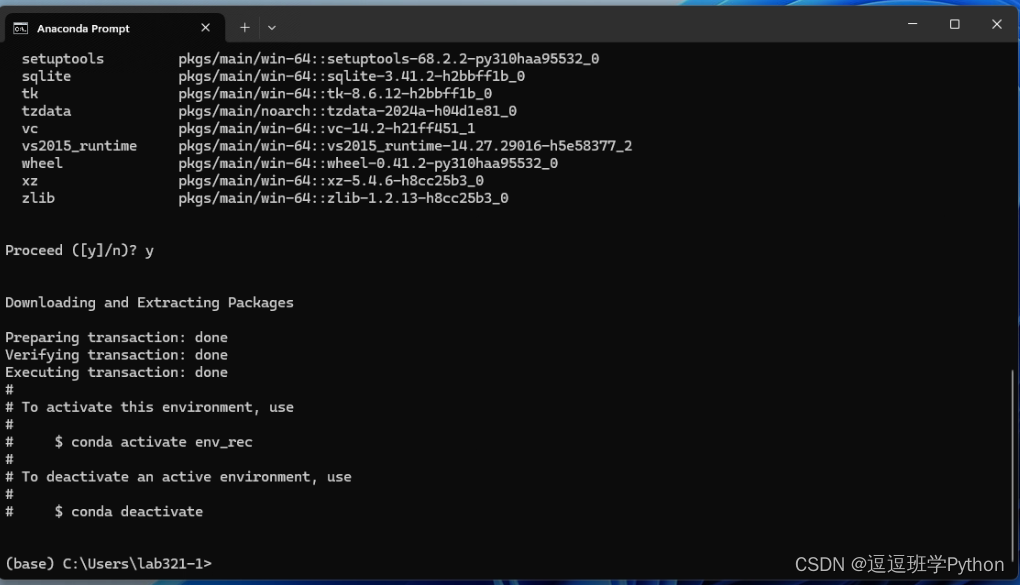Minimize the terminal window
This screenshot has width=1020, height=585.
point(913,24)
